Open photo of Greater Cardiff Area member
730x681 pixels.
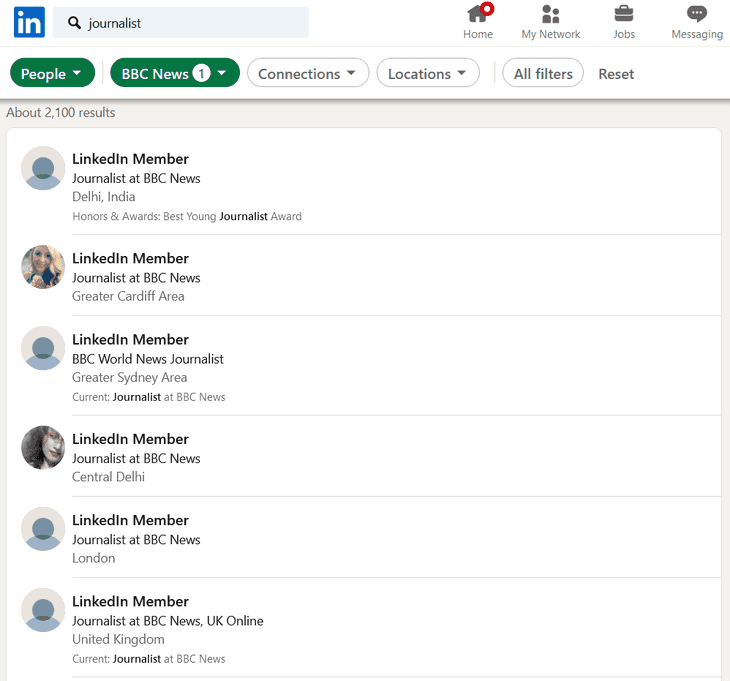[x=43, y=267]
